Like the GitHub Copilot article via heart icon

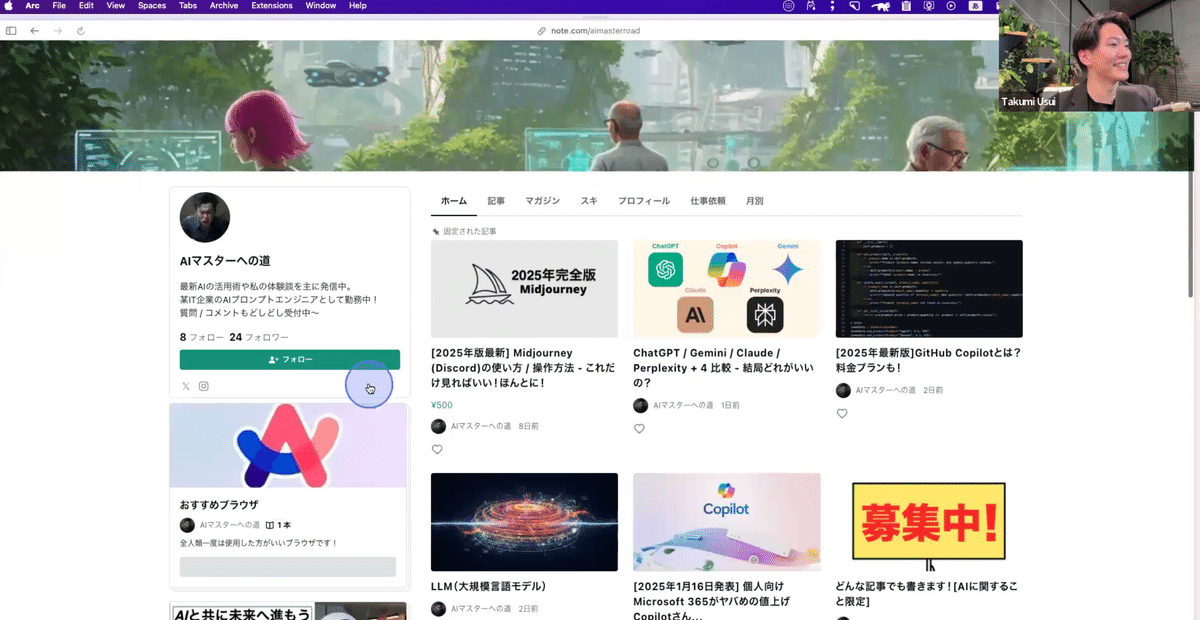click(842, 413)
